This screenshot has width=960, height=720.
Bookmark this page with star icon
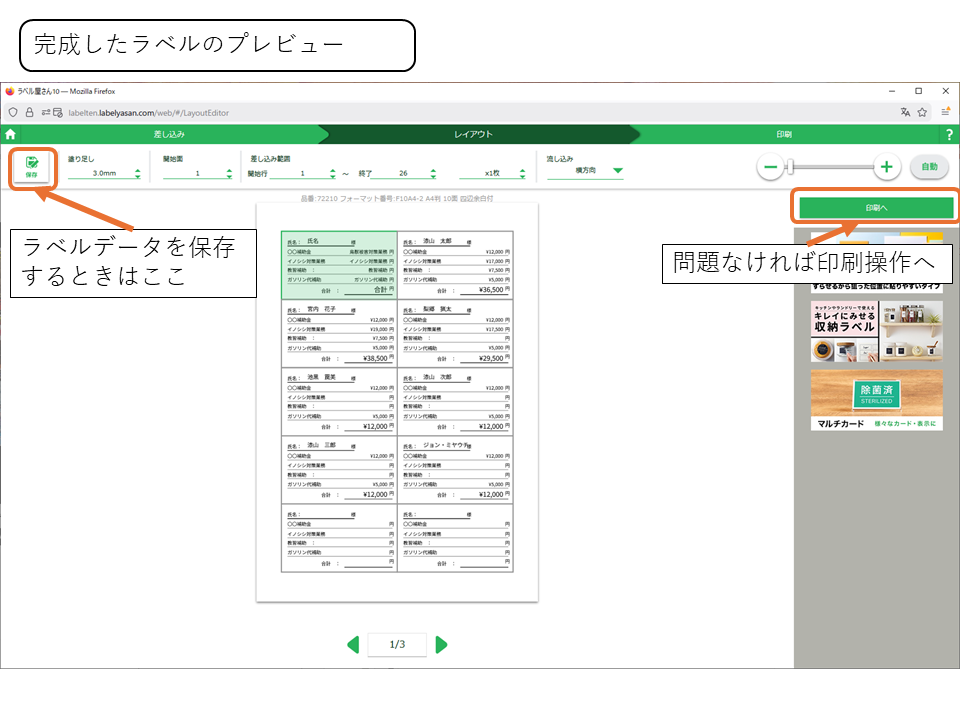click(922, 112)
